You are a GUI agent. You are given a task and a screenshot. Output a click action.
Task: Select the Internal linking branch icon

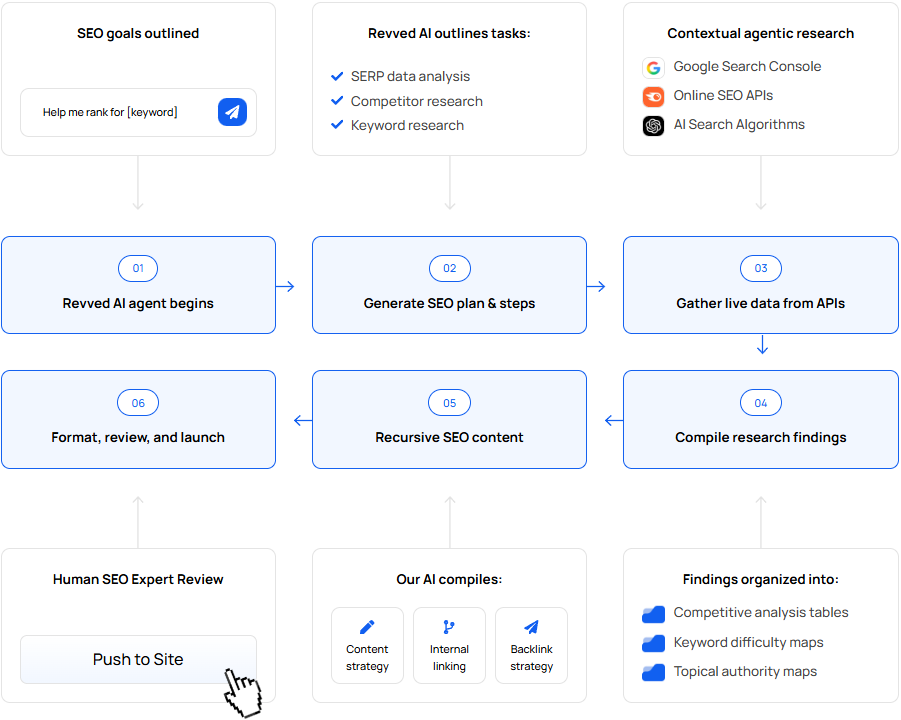[449, 627]
